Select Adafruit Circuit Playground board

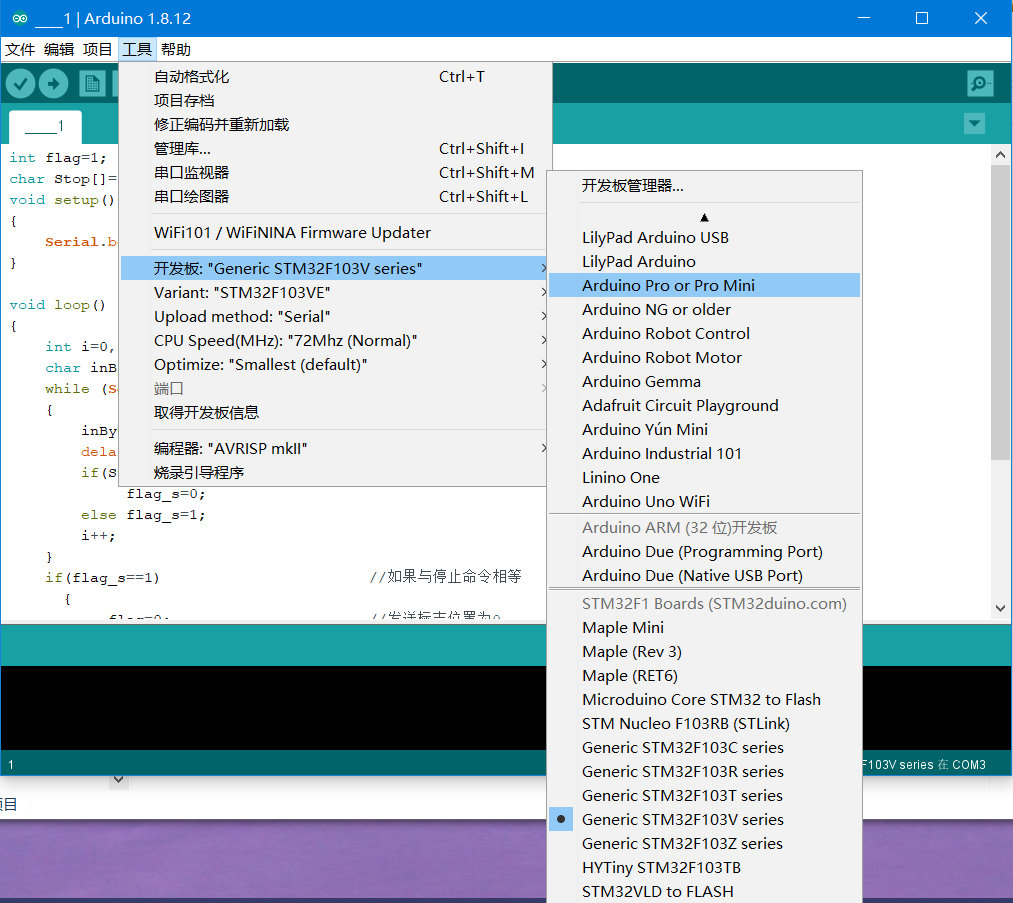(x=704, y=405)
